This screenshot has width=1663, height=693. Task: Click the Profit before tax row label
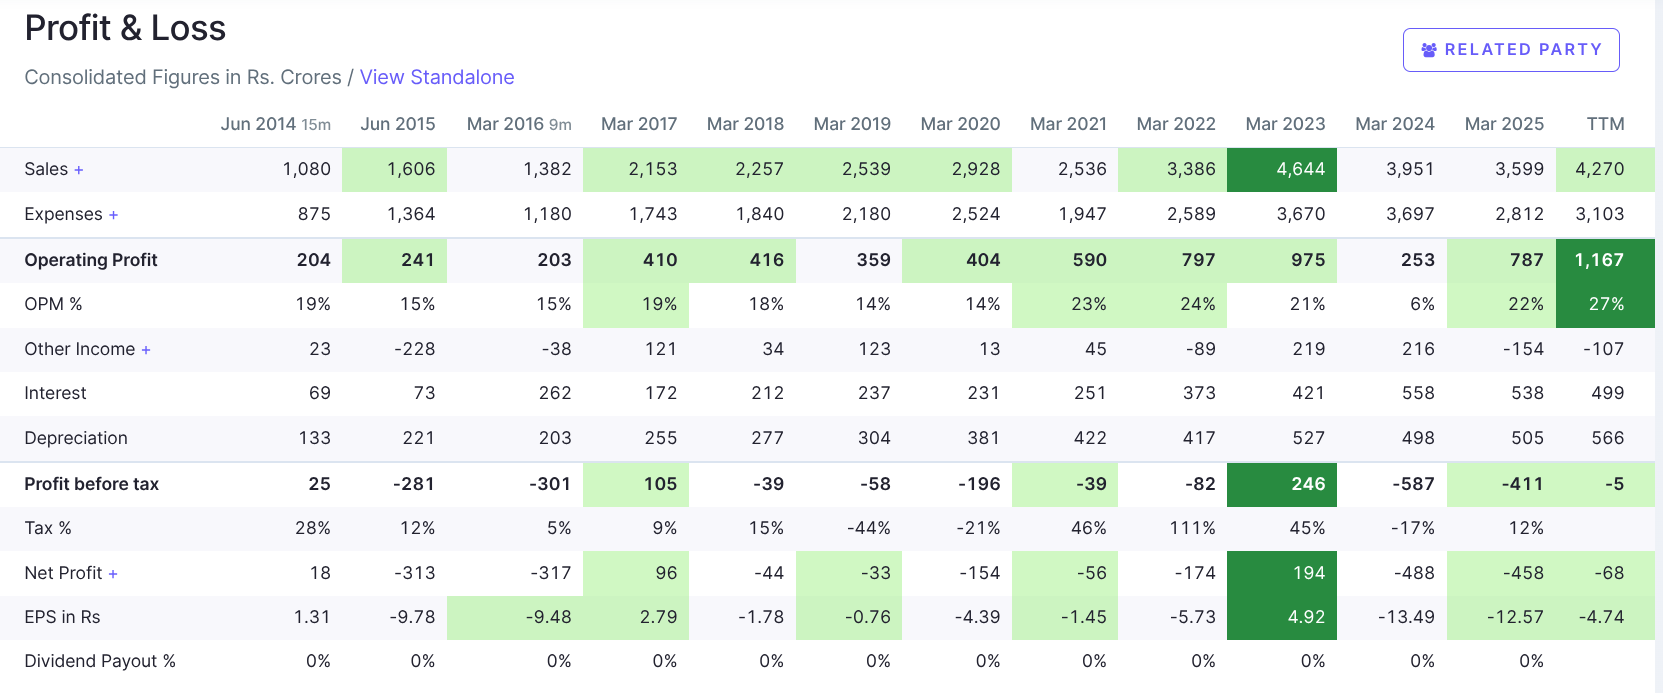tap(92, 484)
